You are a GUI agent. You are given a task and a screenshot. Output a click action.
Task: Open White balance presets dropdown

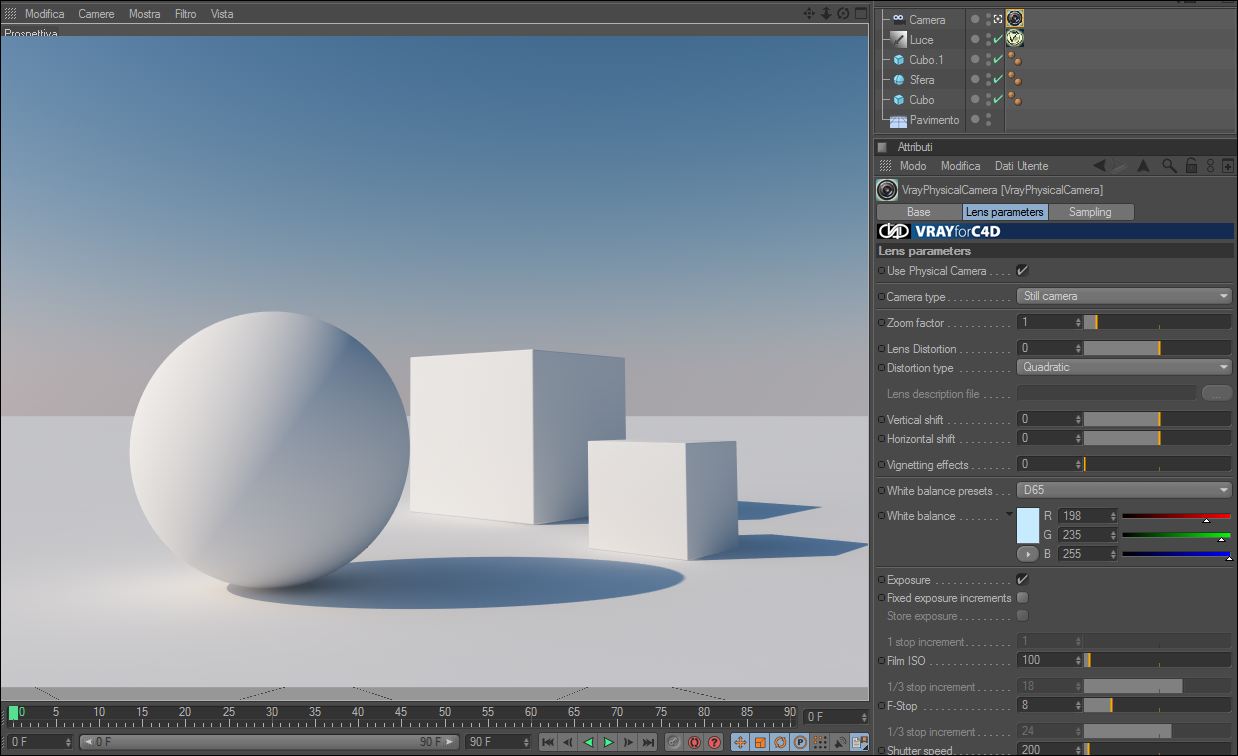(x=1124, y=491)
